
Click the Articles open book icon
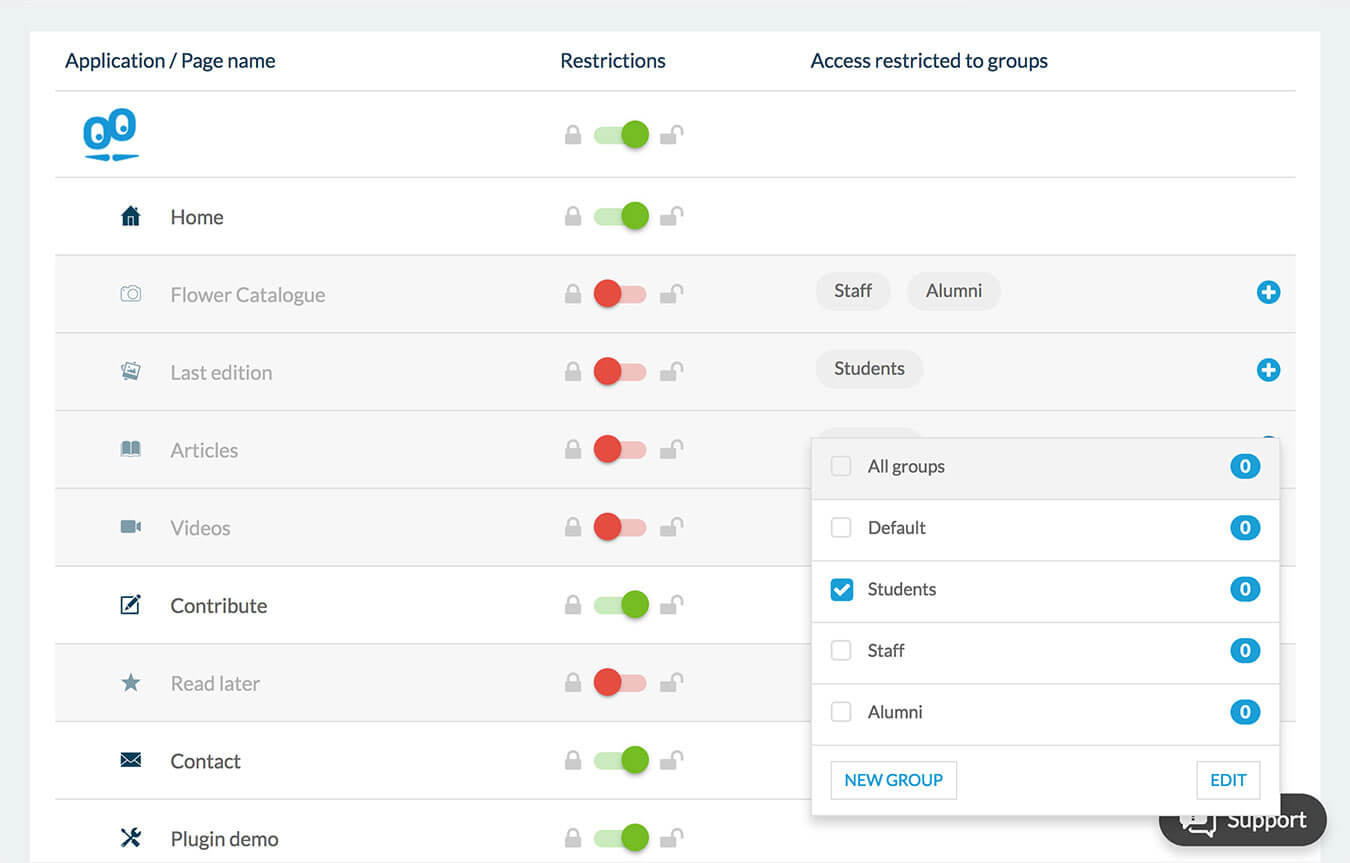(130, 449)
